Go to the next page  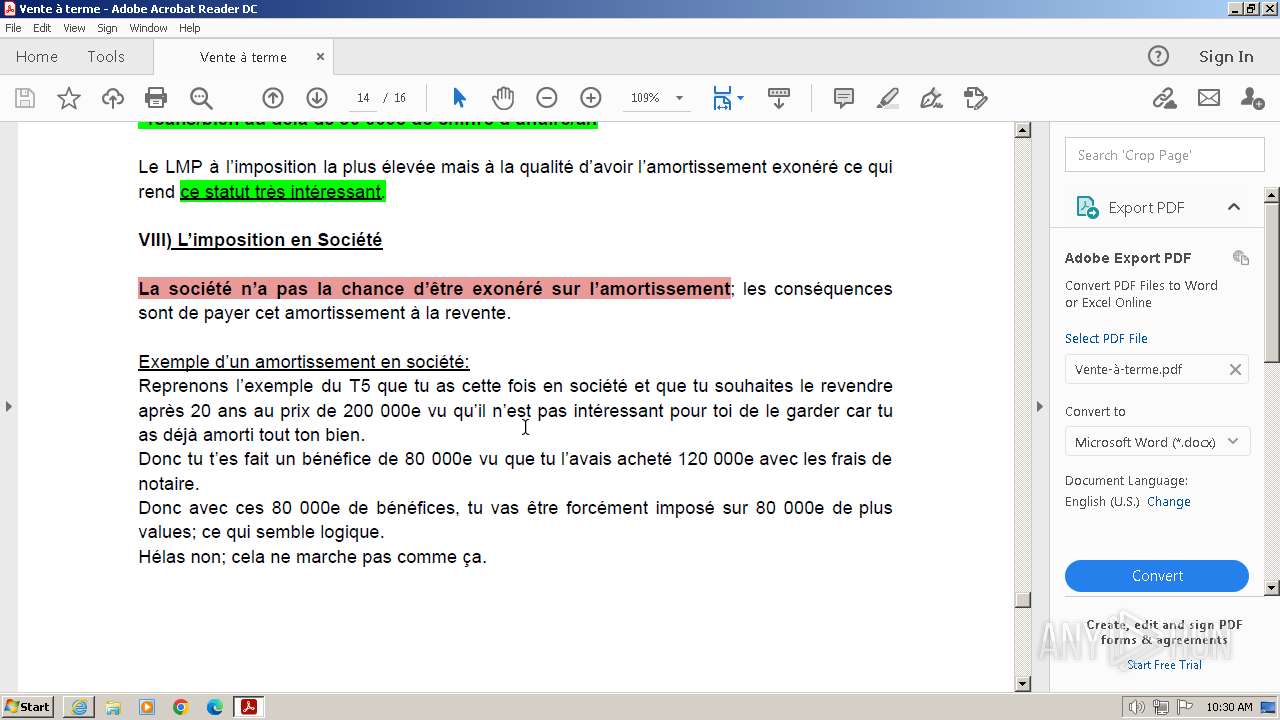(317, 98)
